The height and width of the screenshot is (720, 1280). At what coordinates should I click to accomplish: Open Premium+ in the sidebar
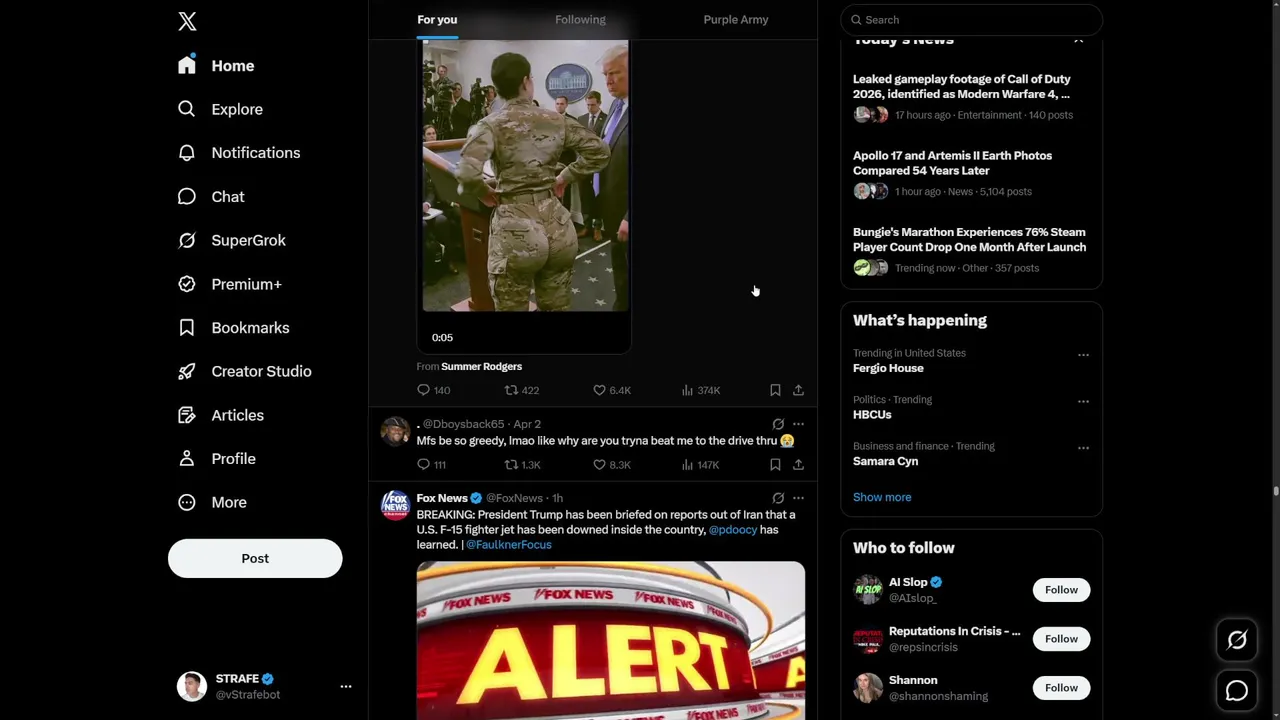[x=231, y=284]
